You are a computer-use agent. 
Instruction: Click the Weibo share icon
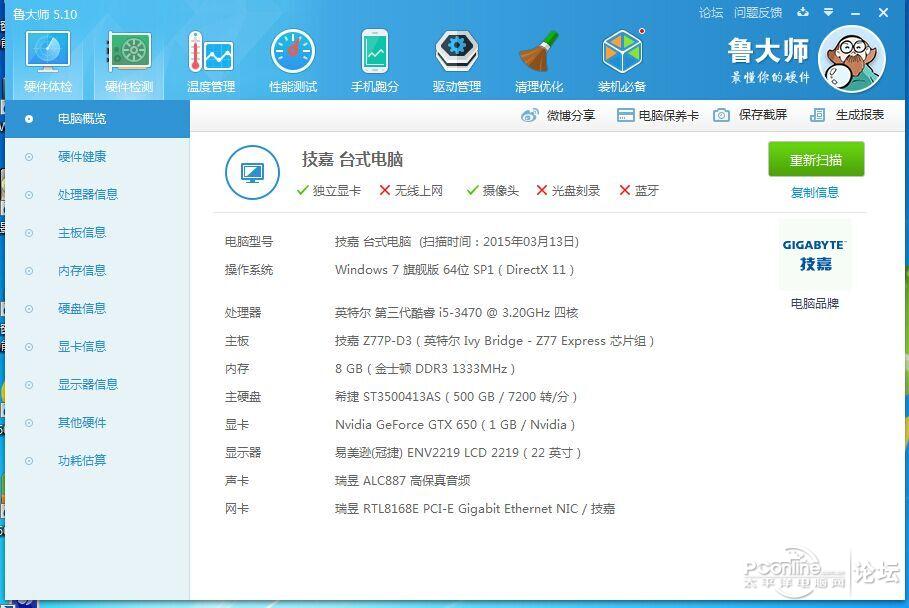pos(529,115)
